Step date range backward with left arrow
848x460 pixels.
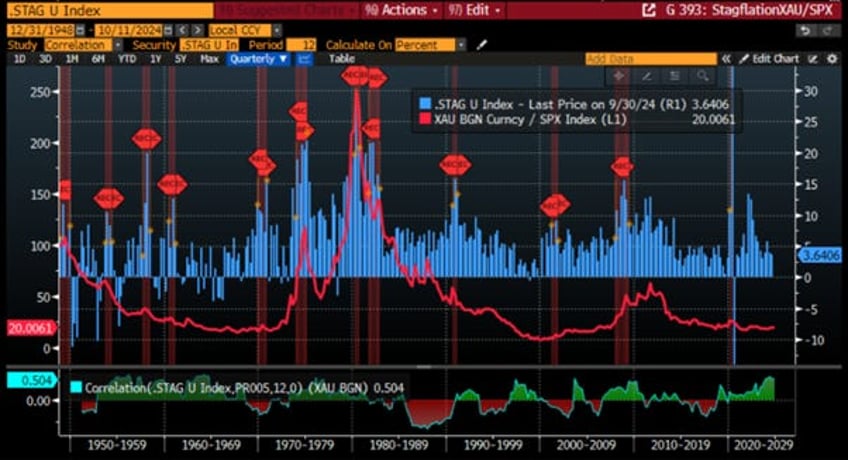(183, 31)
